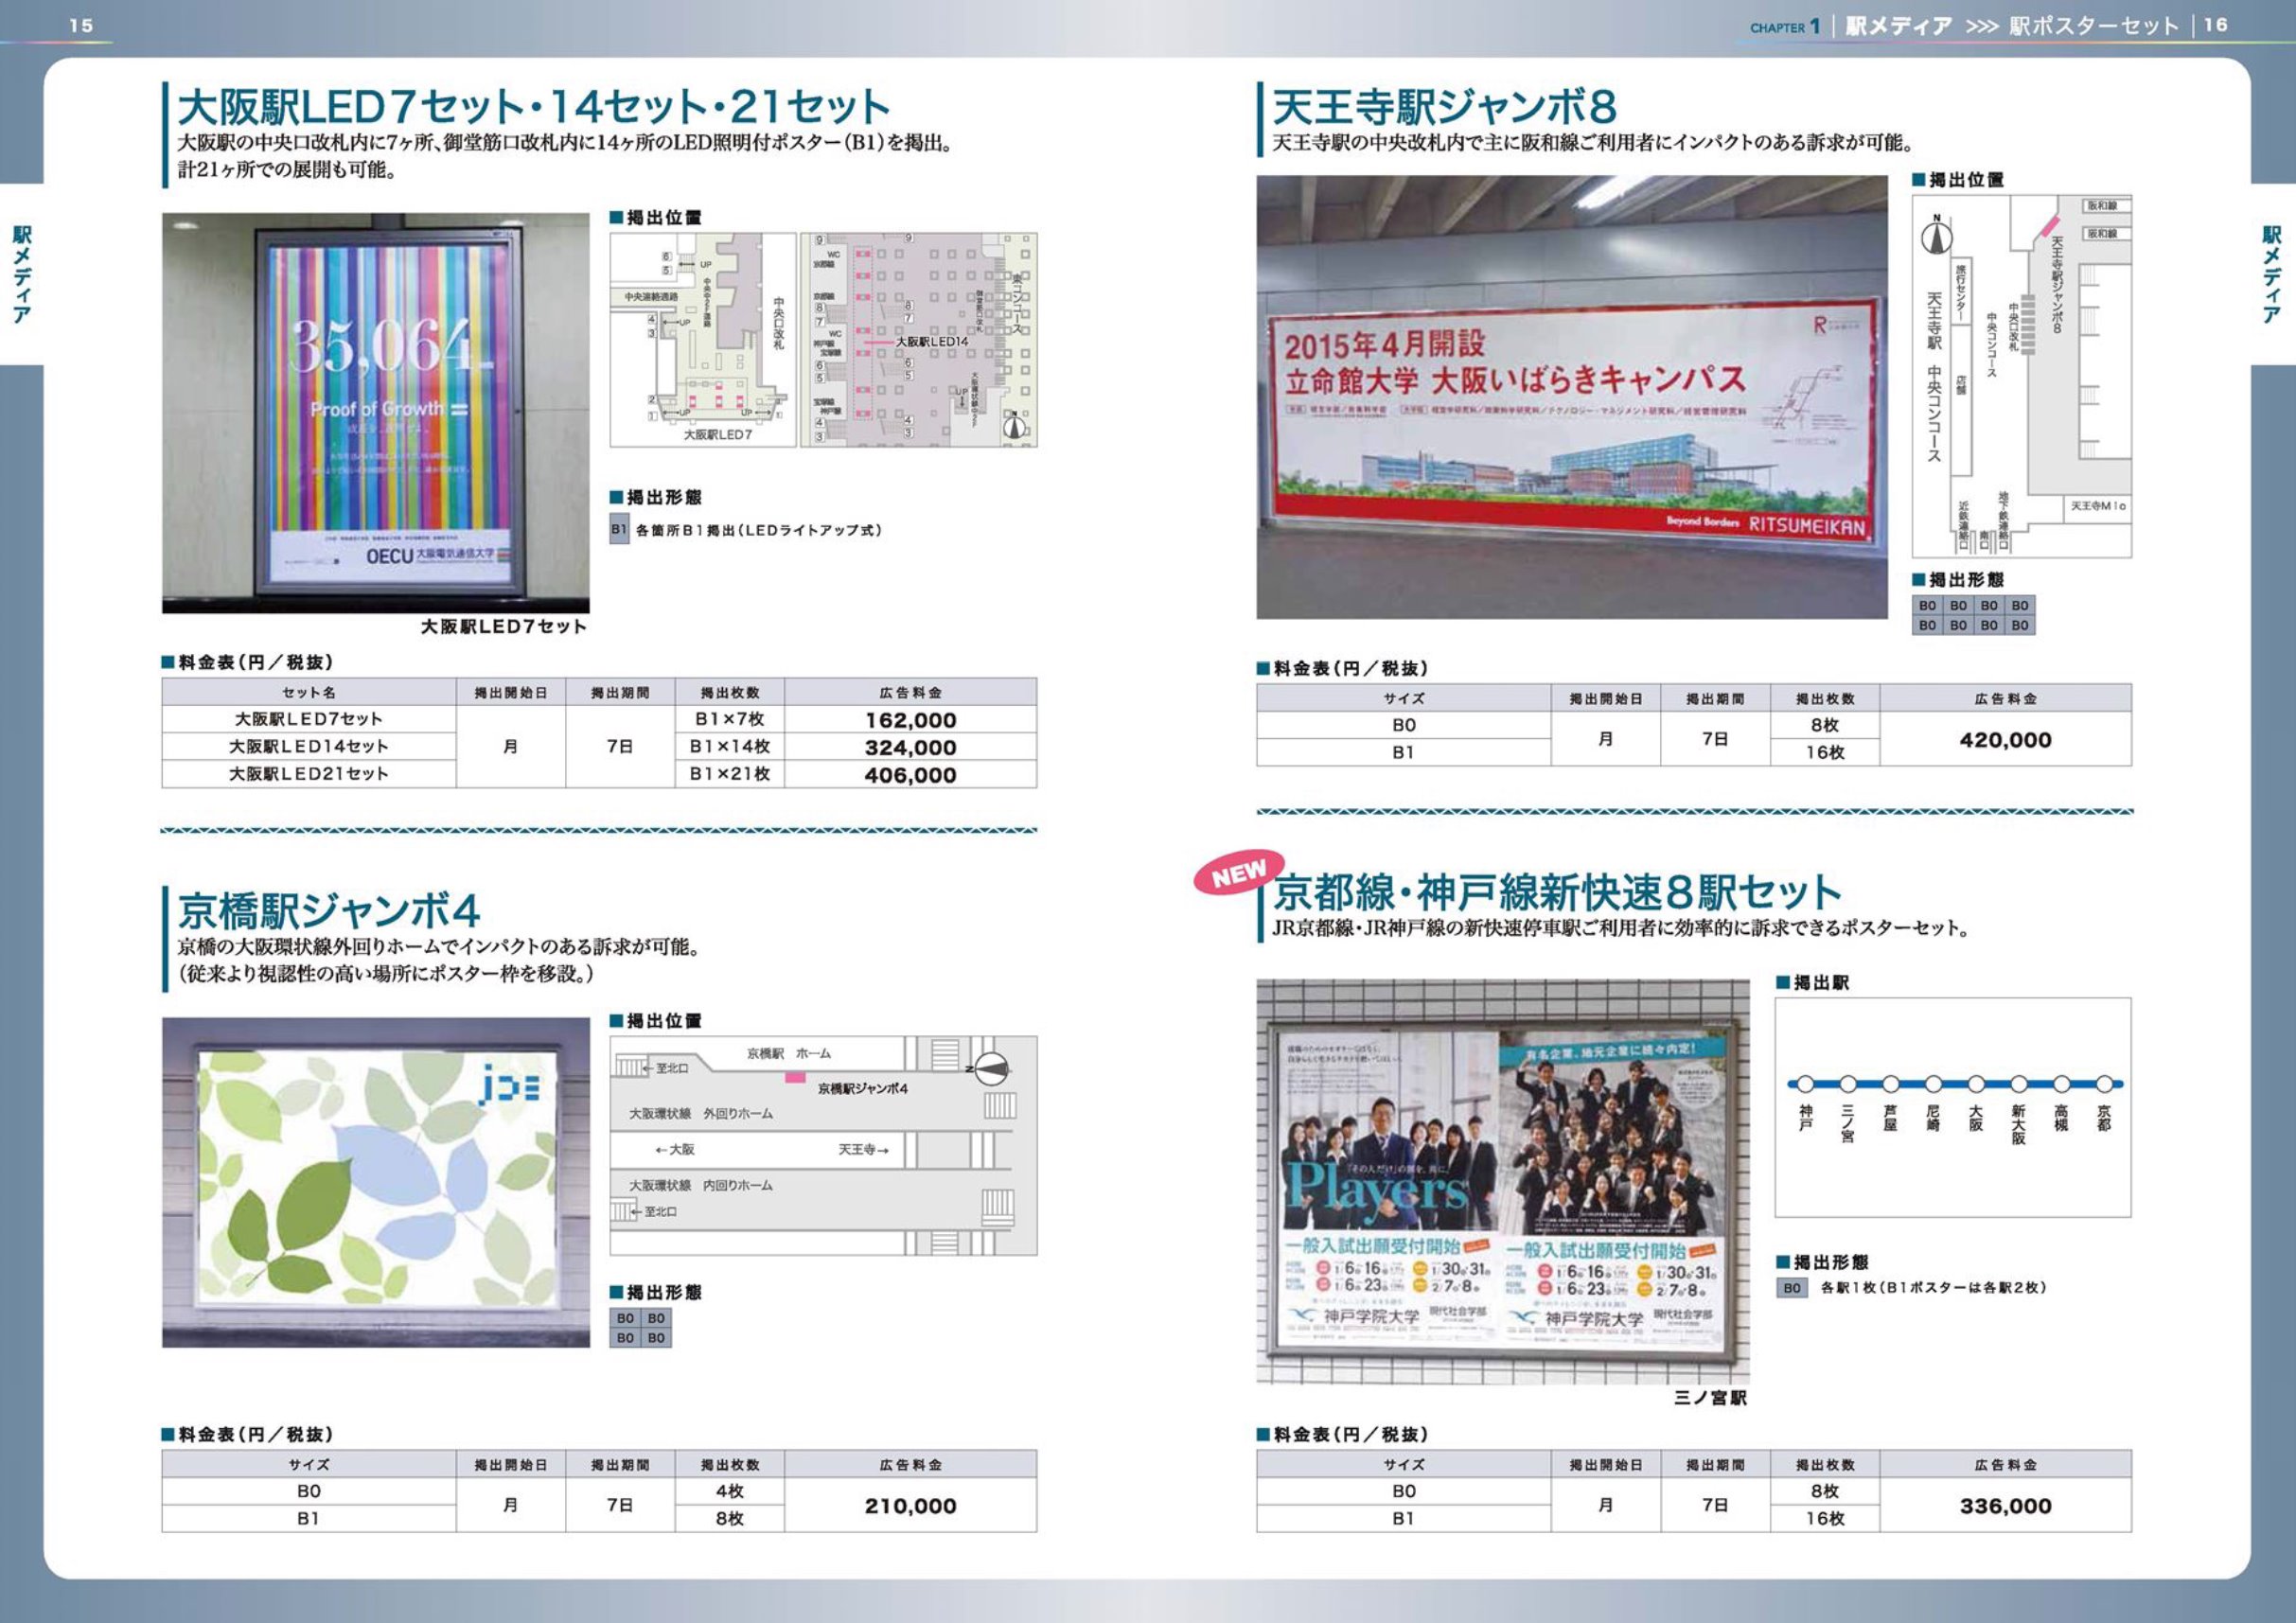Click the 掲出駅 section label

pos(1813,983)
